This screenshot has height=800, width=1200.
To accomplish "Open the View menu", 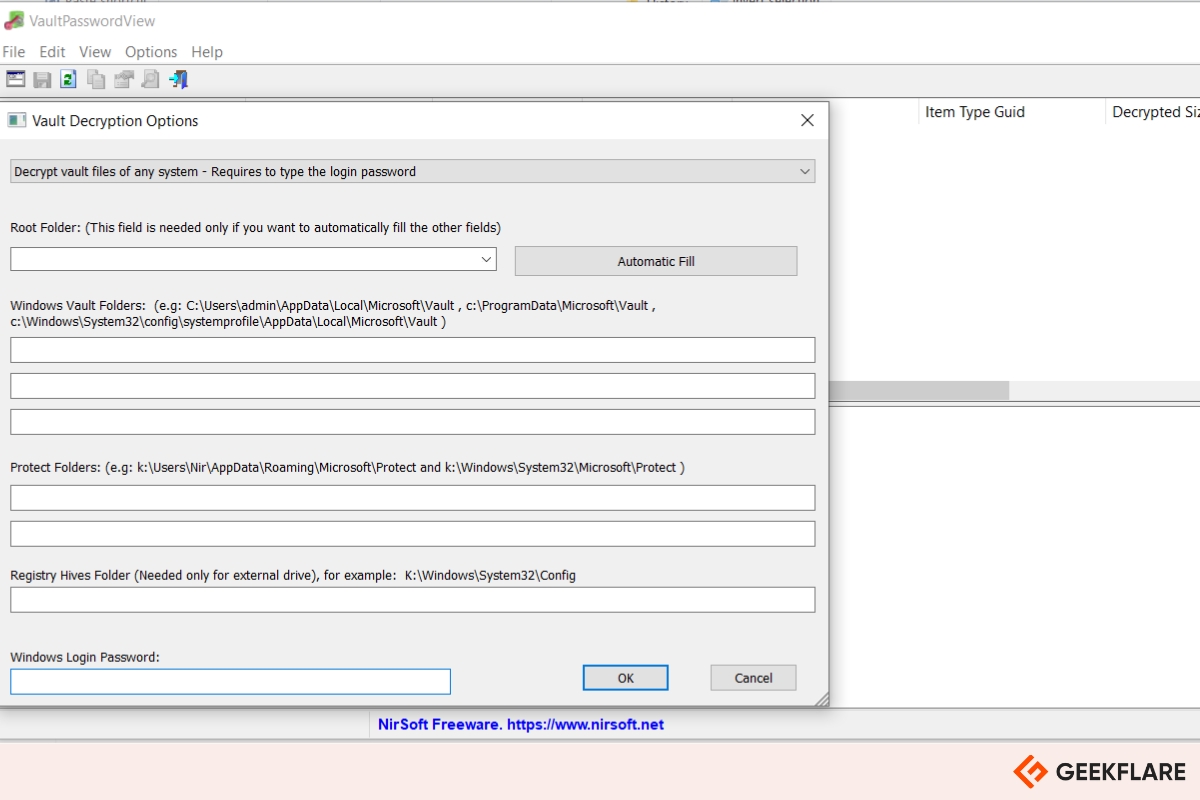I will click(95, 52).
